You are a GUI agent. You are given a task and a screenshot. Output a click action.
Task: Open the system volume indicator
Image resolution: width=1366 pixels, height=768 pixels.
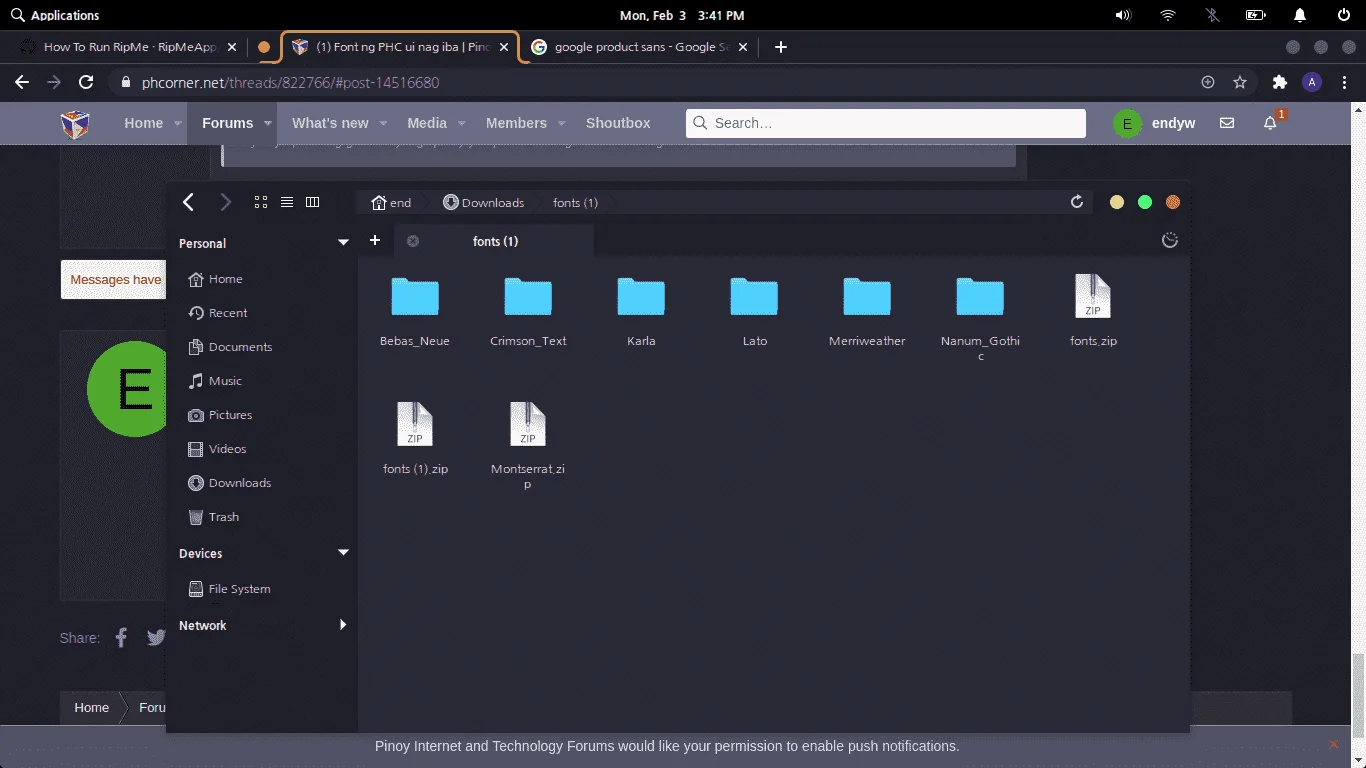click(1123, 15)
